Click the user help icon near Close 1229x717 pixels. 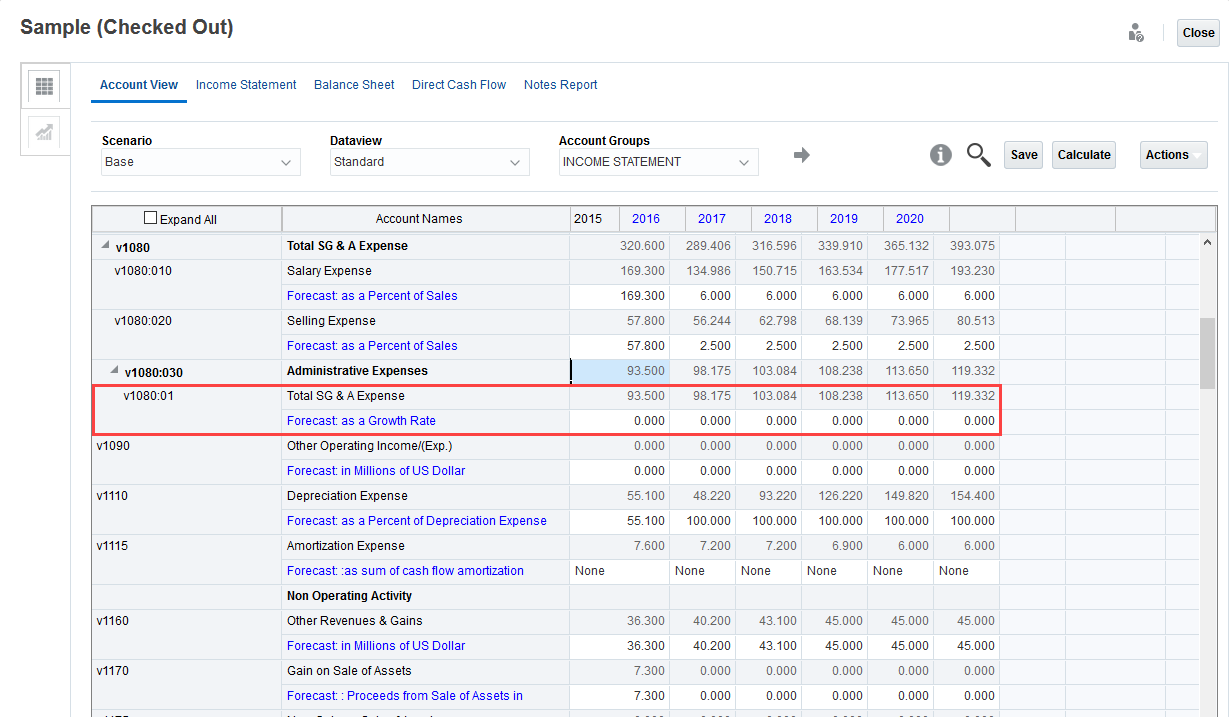tap(1135, 33)
